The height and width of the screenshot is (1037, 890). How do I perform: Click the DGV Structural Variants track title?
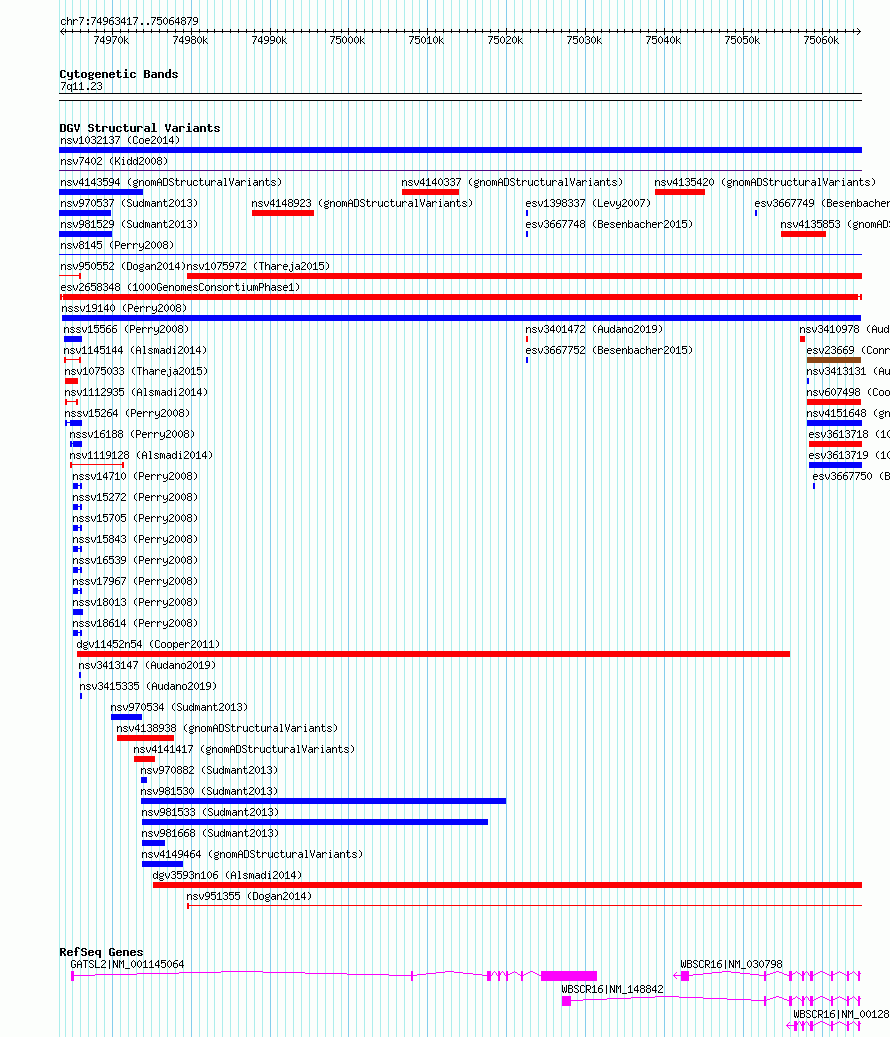(x=140, y=128)
